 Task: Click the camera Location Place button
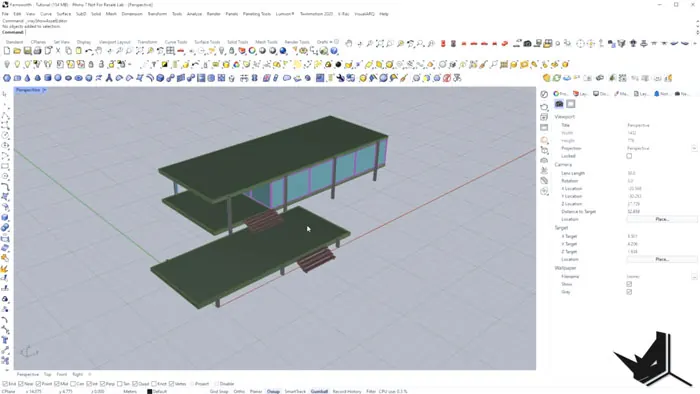coord(662,220)
